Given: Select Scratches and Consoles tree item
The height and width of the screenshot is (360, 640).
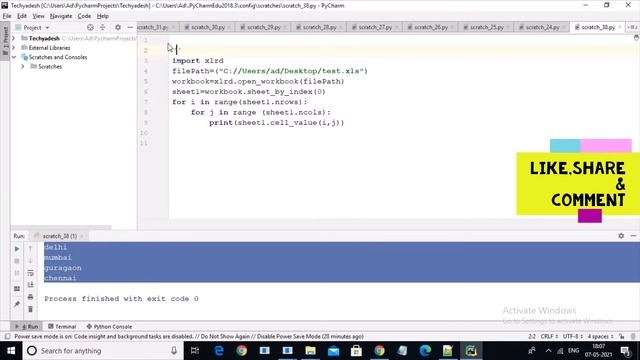Looking at the screenshot, I should pos(58,57).
